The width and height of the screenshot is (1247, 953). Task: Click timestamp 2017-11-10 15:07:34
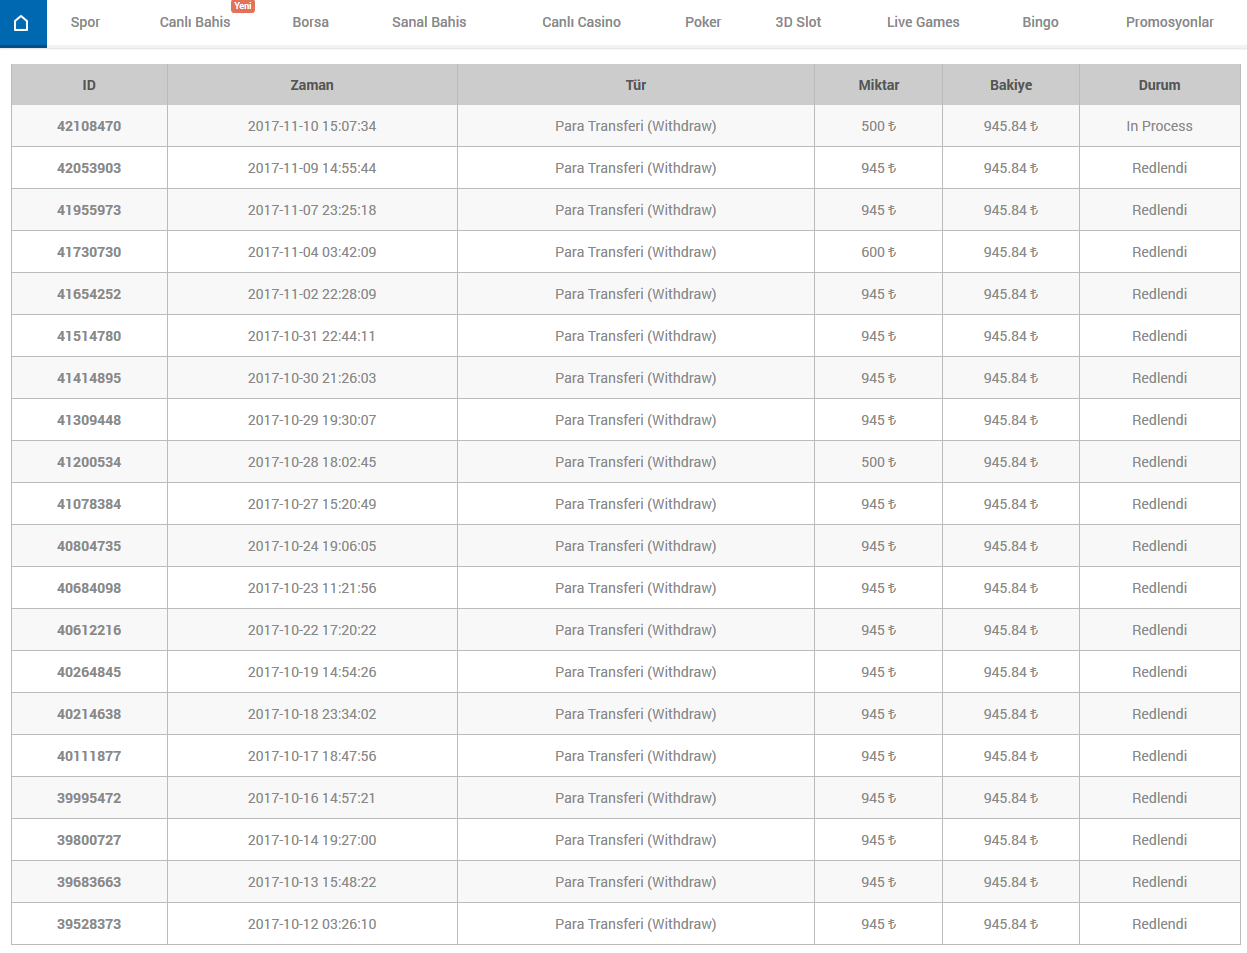point(312,126)
